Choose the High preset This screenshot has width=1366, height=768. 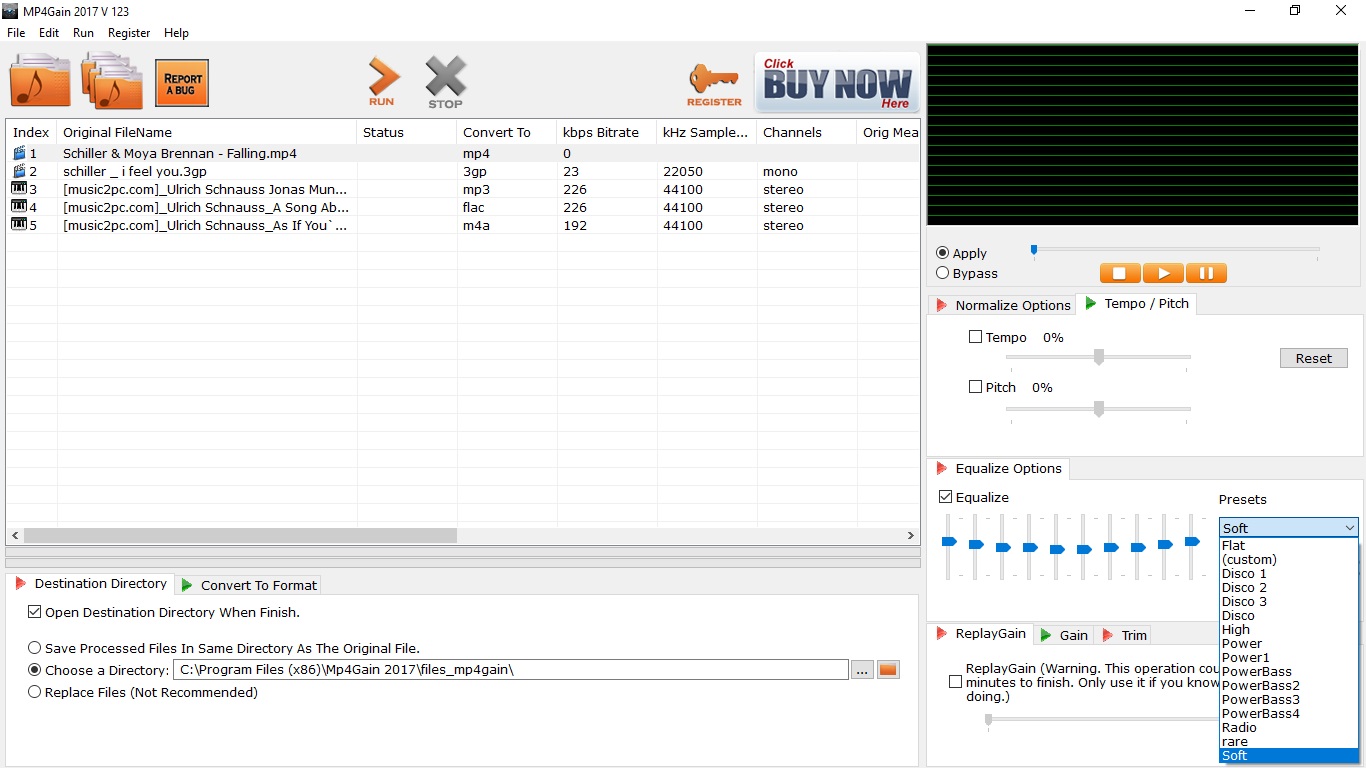tap(1289, 630)
